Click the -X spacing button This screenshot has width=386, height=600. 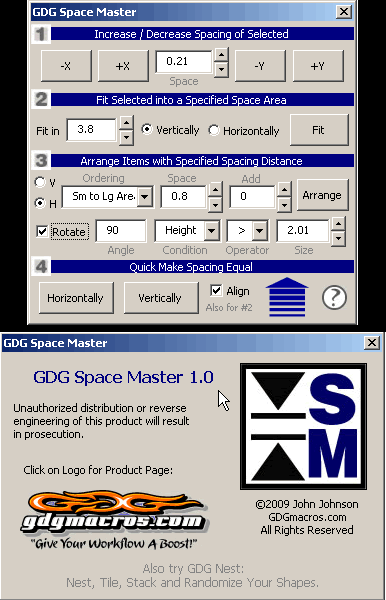66,66
